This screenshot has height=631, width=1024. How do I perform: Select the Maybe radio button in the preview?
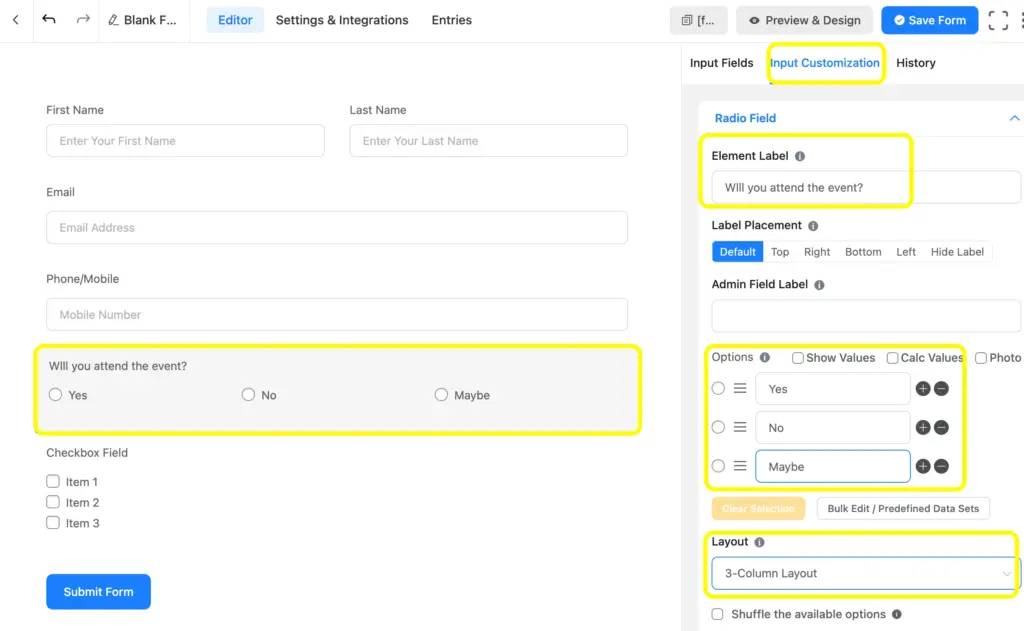pyautogui.click(x=441, y=395)
